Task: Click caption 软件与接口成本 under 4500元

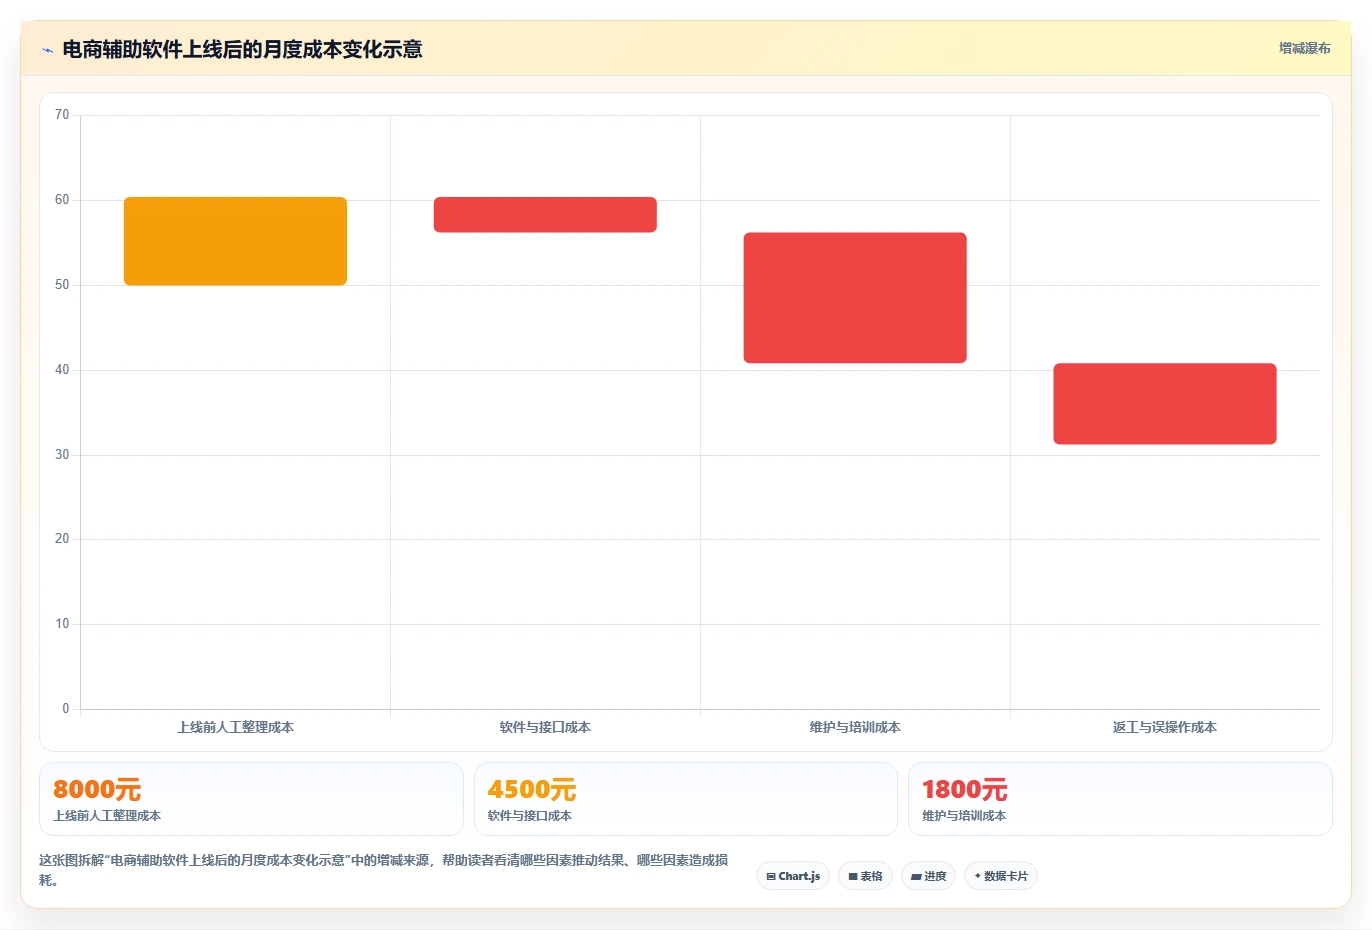Action: [530, 816]
